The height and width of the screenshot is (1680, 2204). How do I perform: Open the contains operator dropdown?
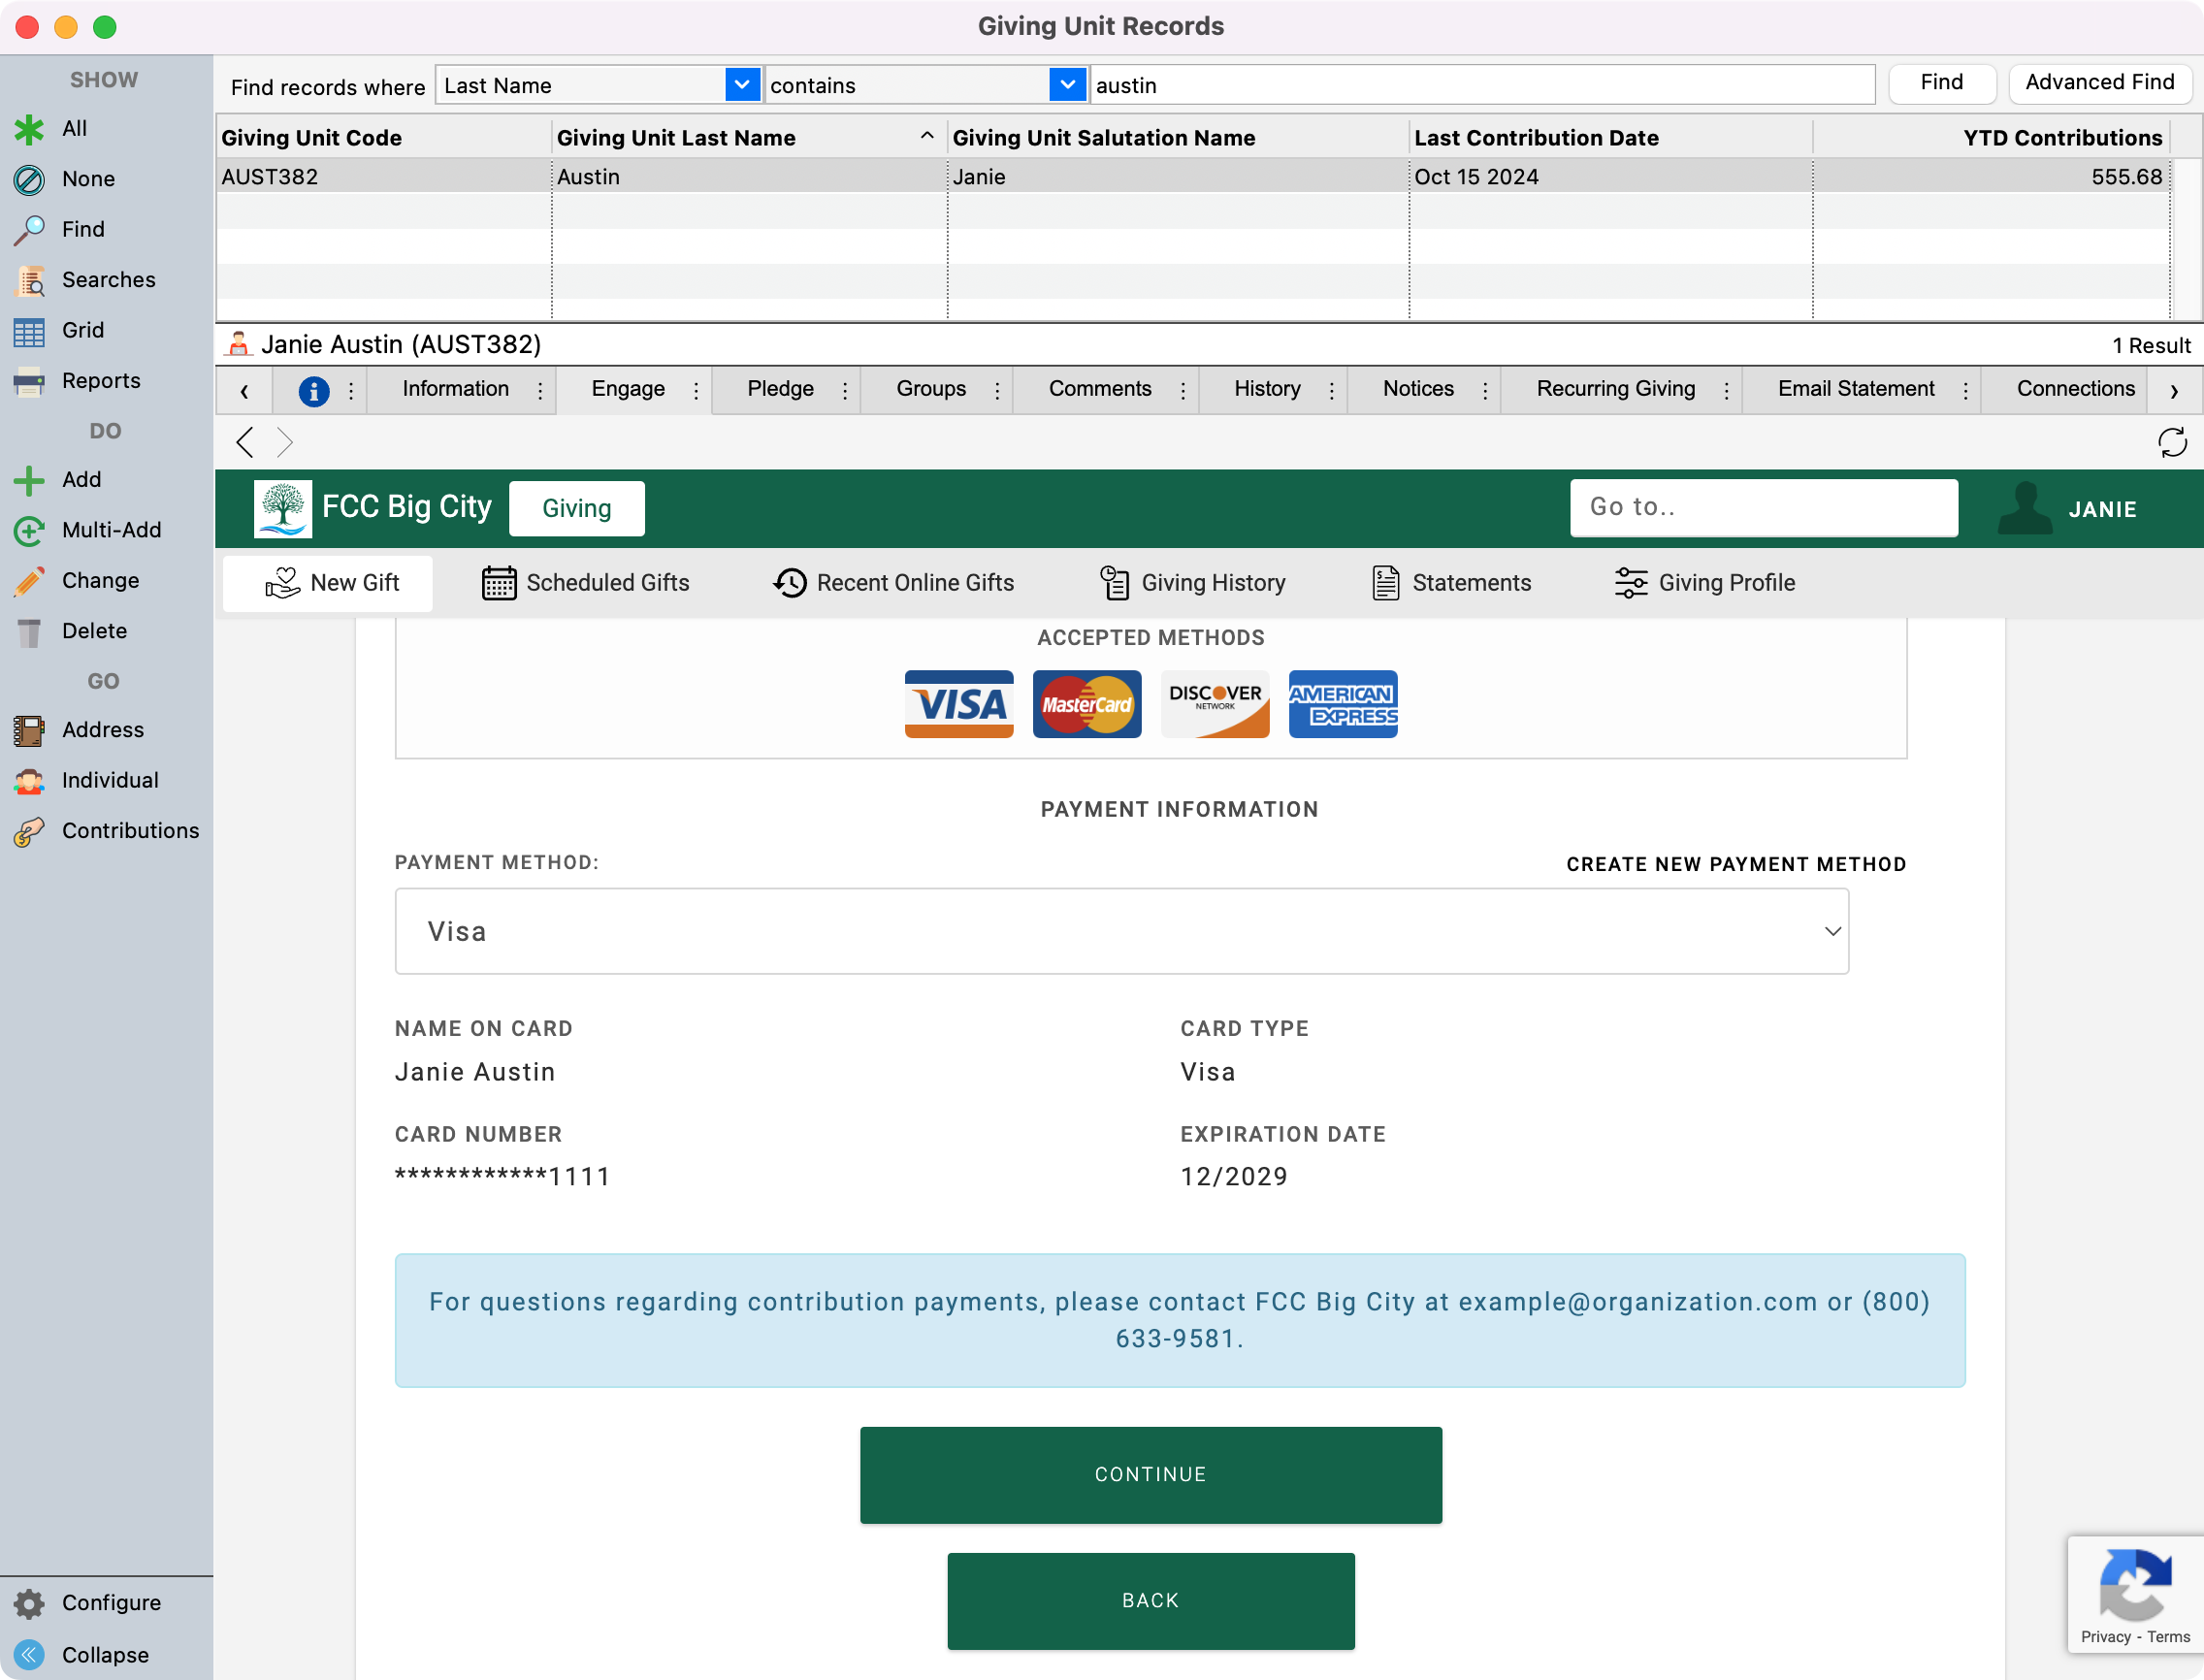[1067, 86]
